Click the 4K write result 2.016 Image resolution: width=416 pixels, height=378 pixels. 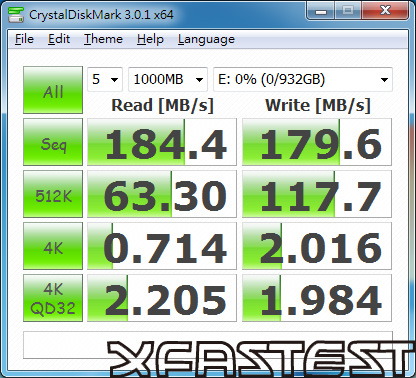[317, 246]
